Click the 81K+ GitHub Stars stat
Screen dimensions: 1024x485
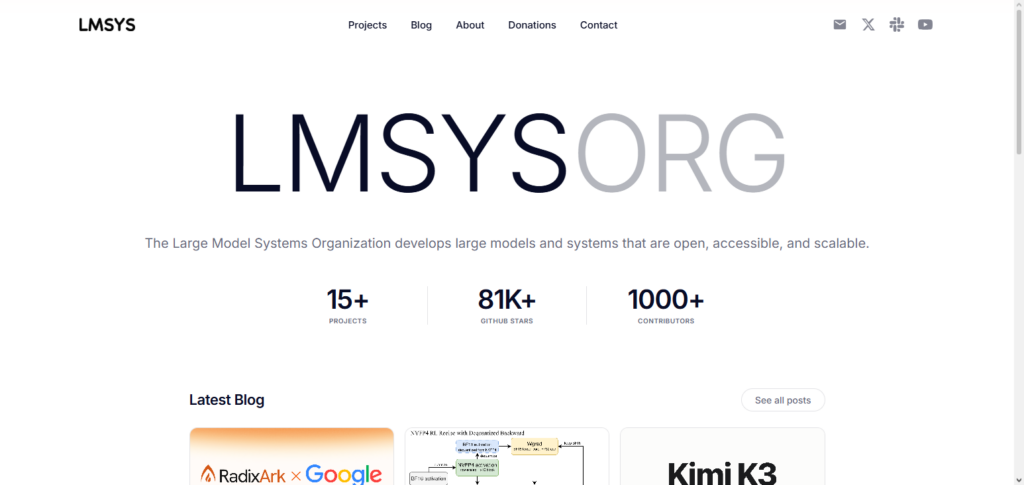pos(507,305)
